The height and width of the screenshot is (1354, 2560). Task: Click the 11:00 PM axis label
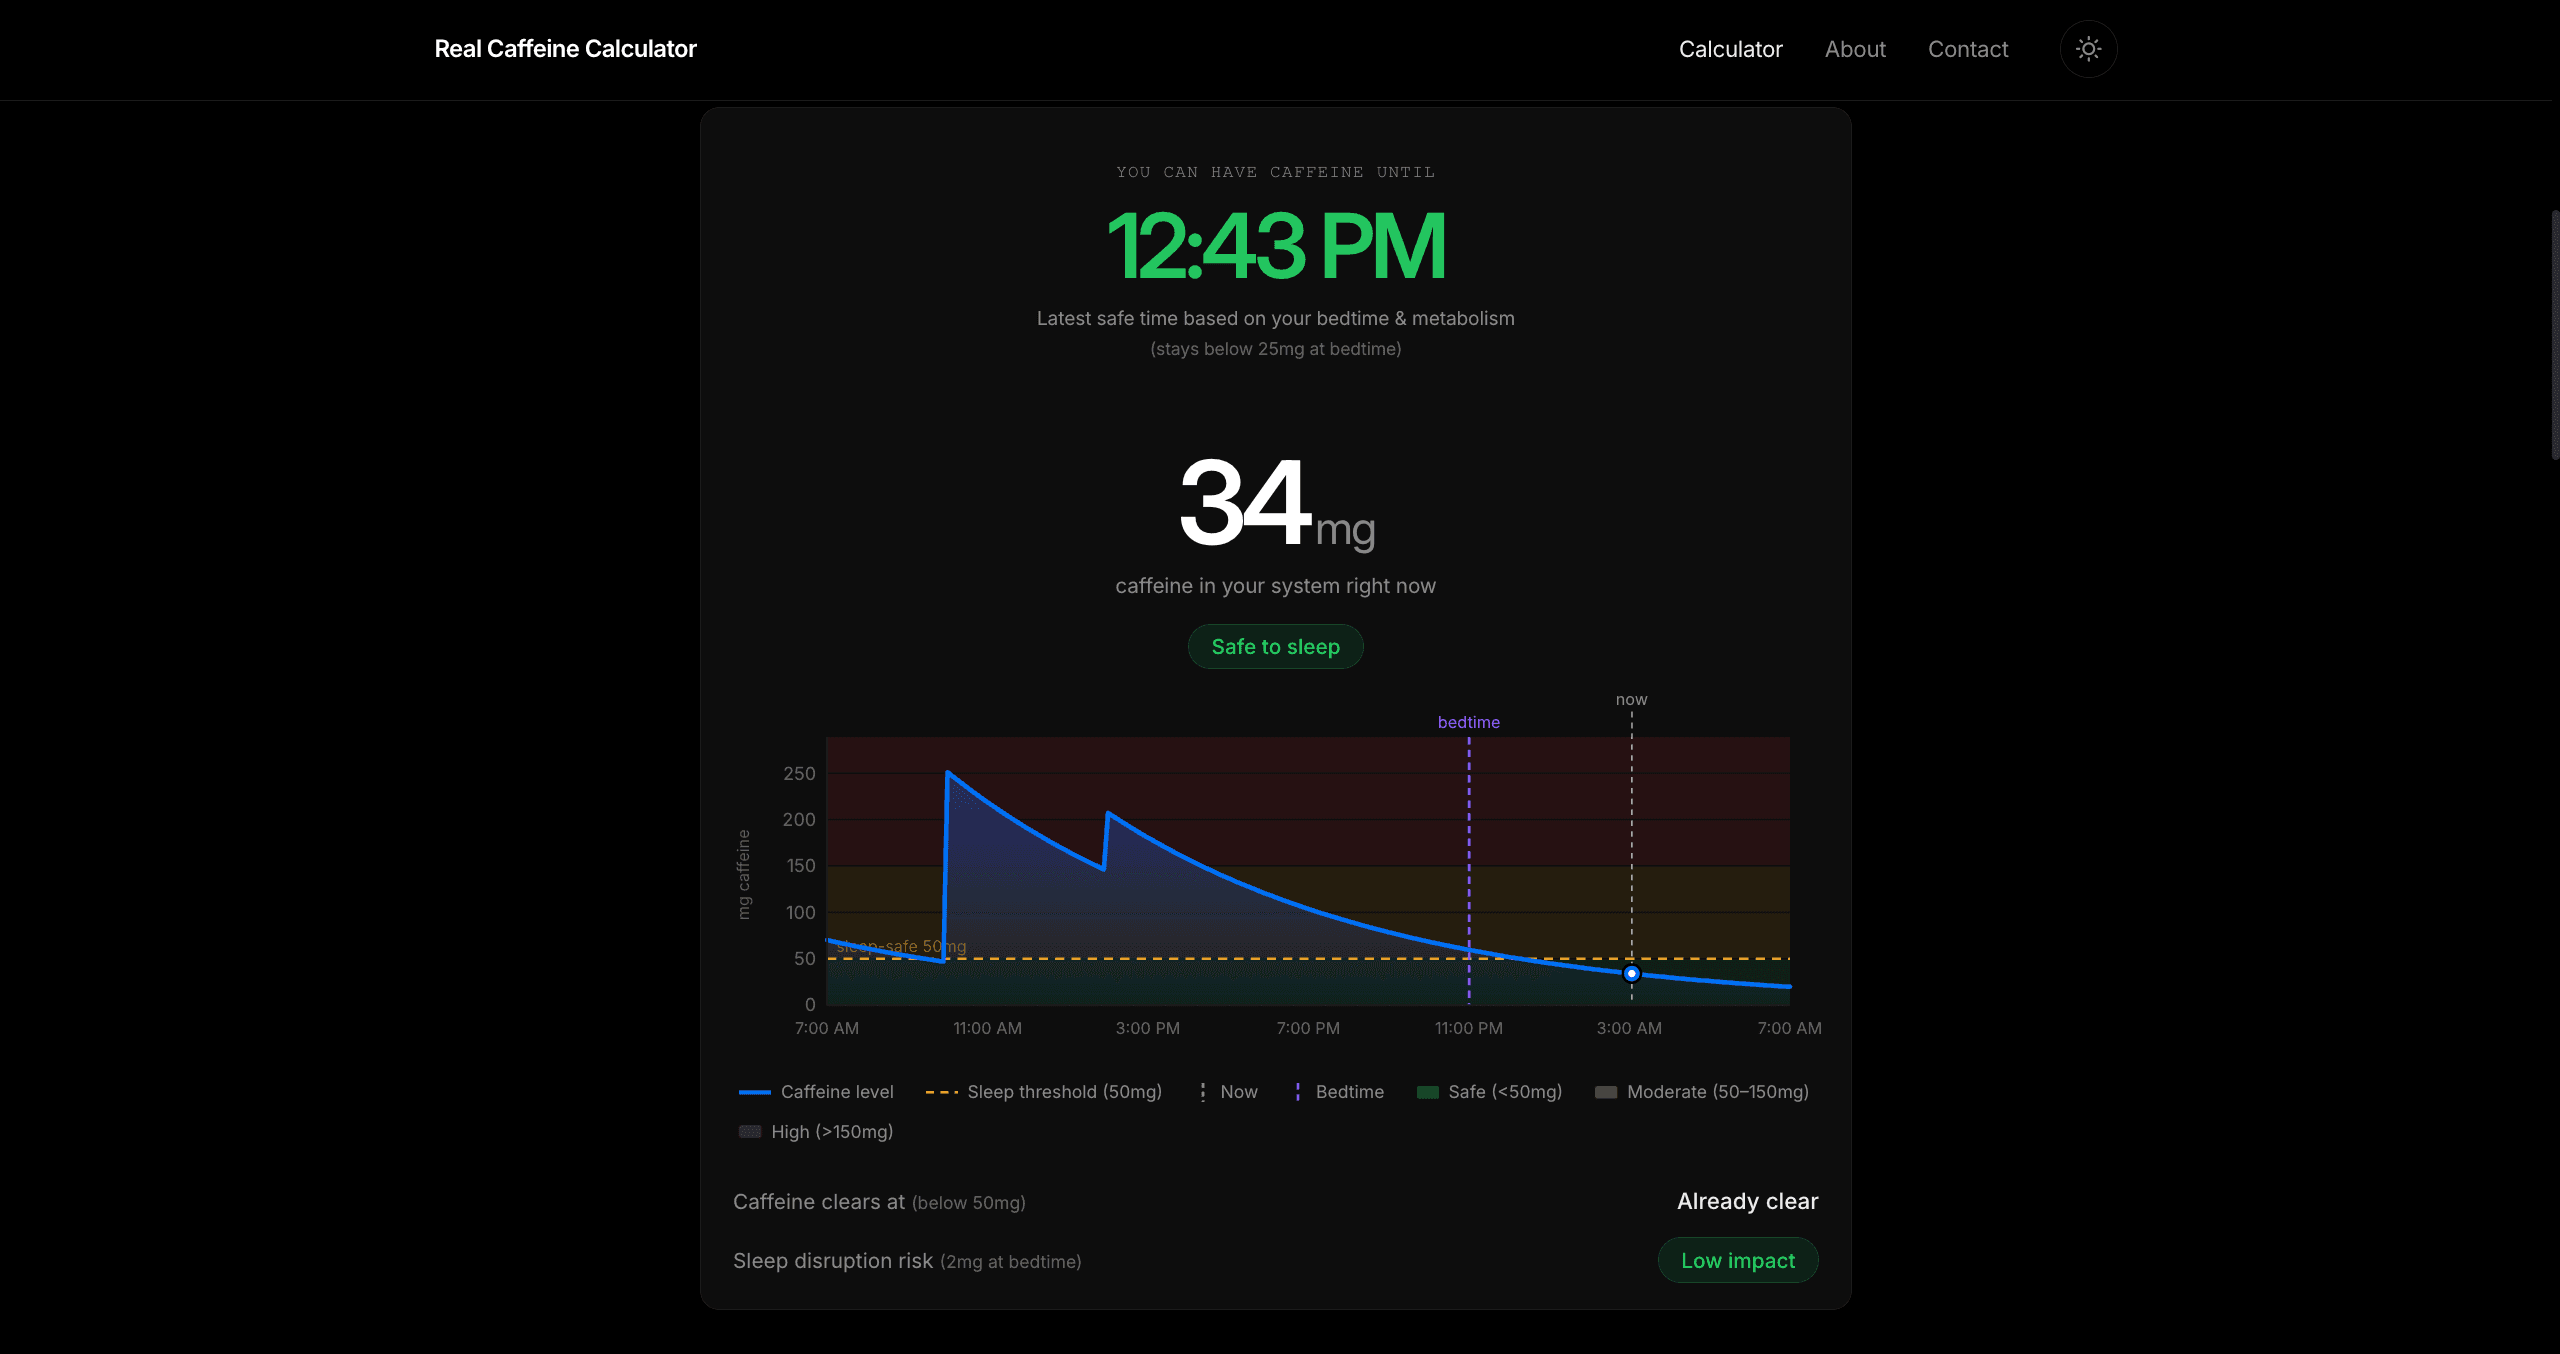tap(1468, 1028)
